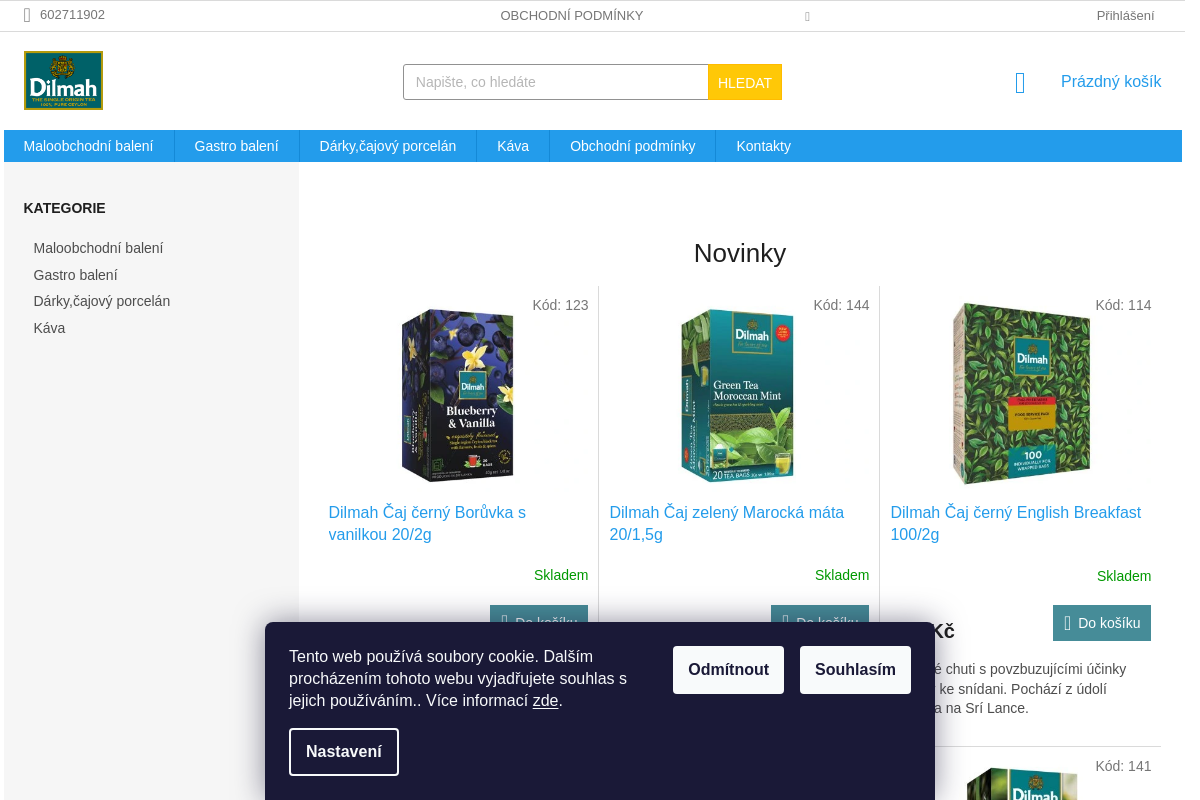Click 'Kód: 123' product code
Screen dimensions: 1200x800
560,305
